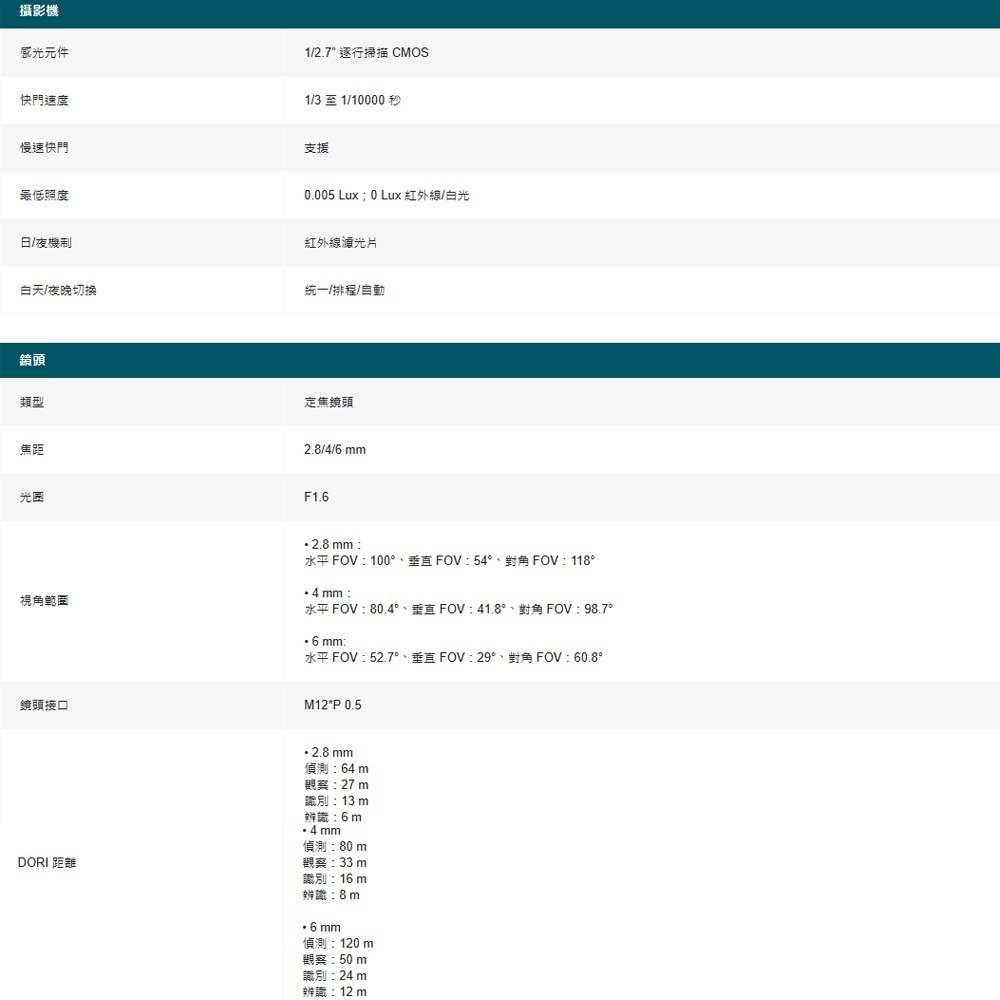
Task: Select the 日/夜機制 row
Action: [42, 242]
